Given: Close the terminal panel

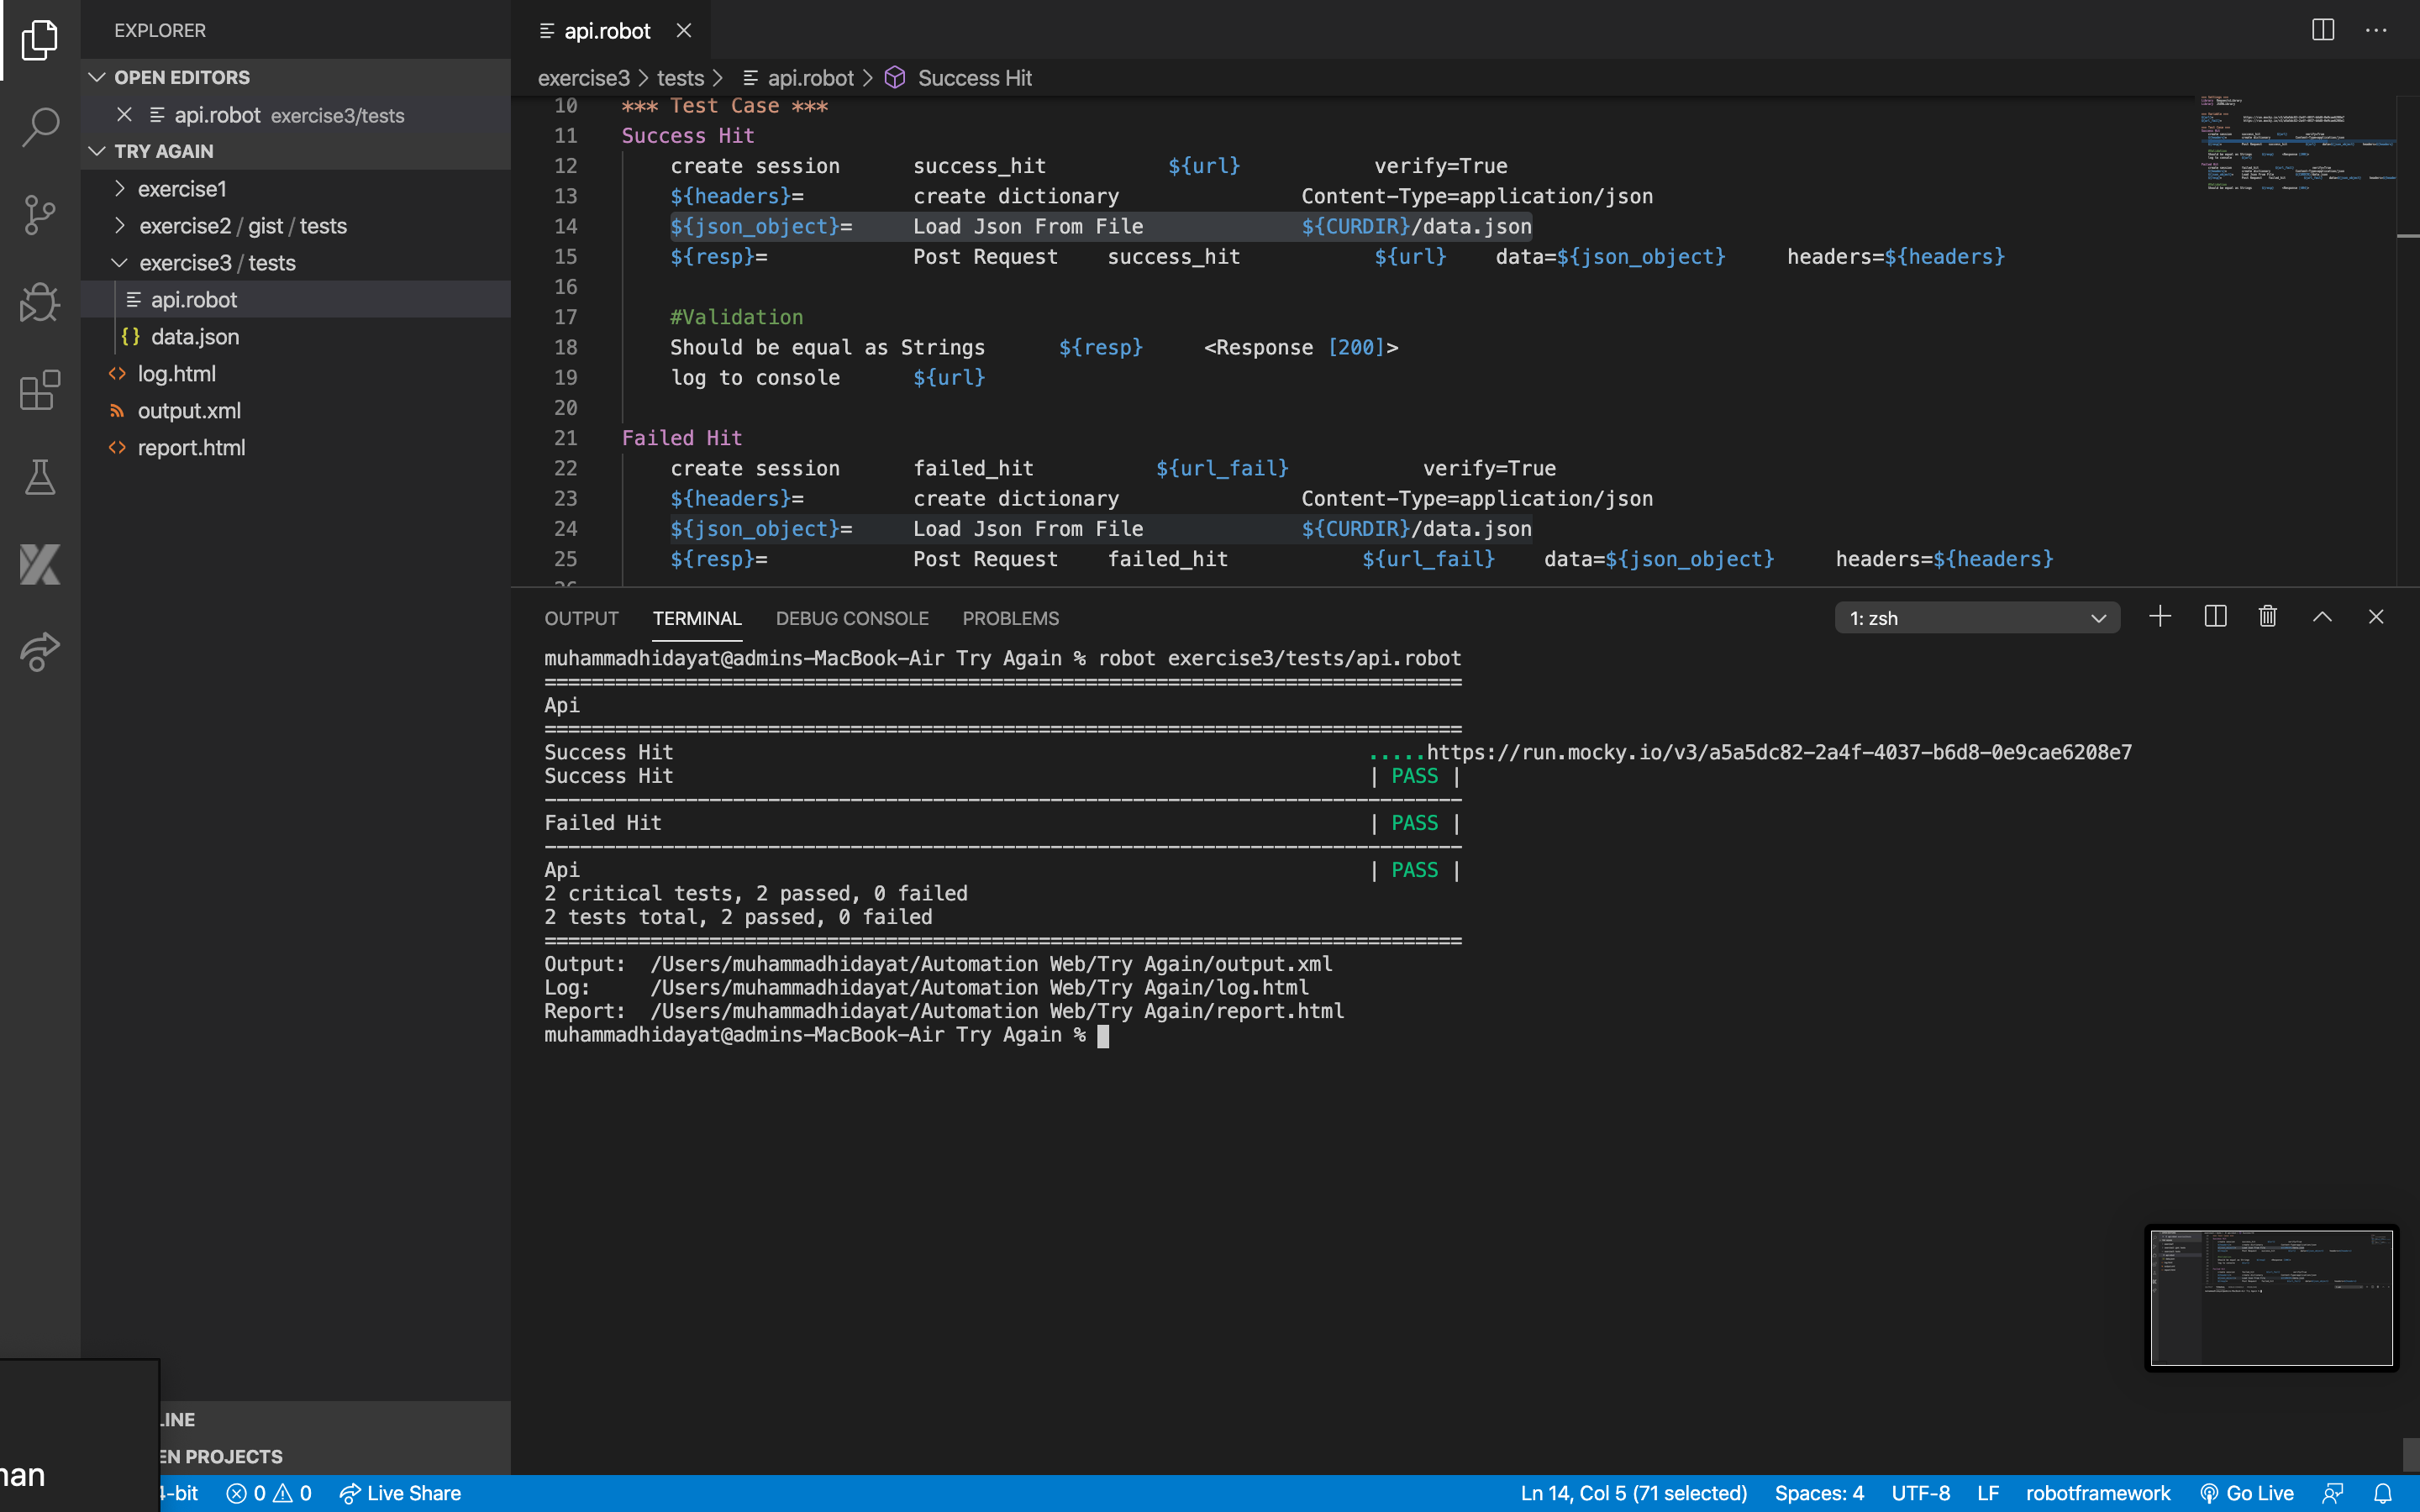Looking at the screenshot, I should click(2376, 617).
